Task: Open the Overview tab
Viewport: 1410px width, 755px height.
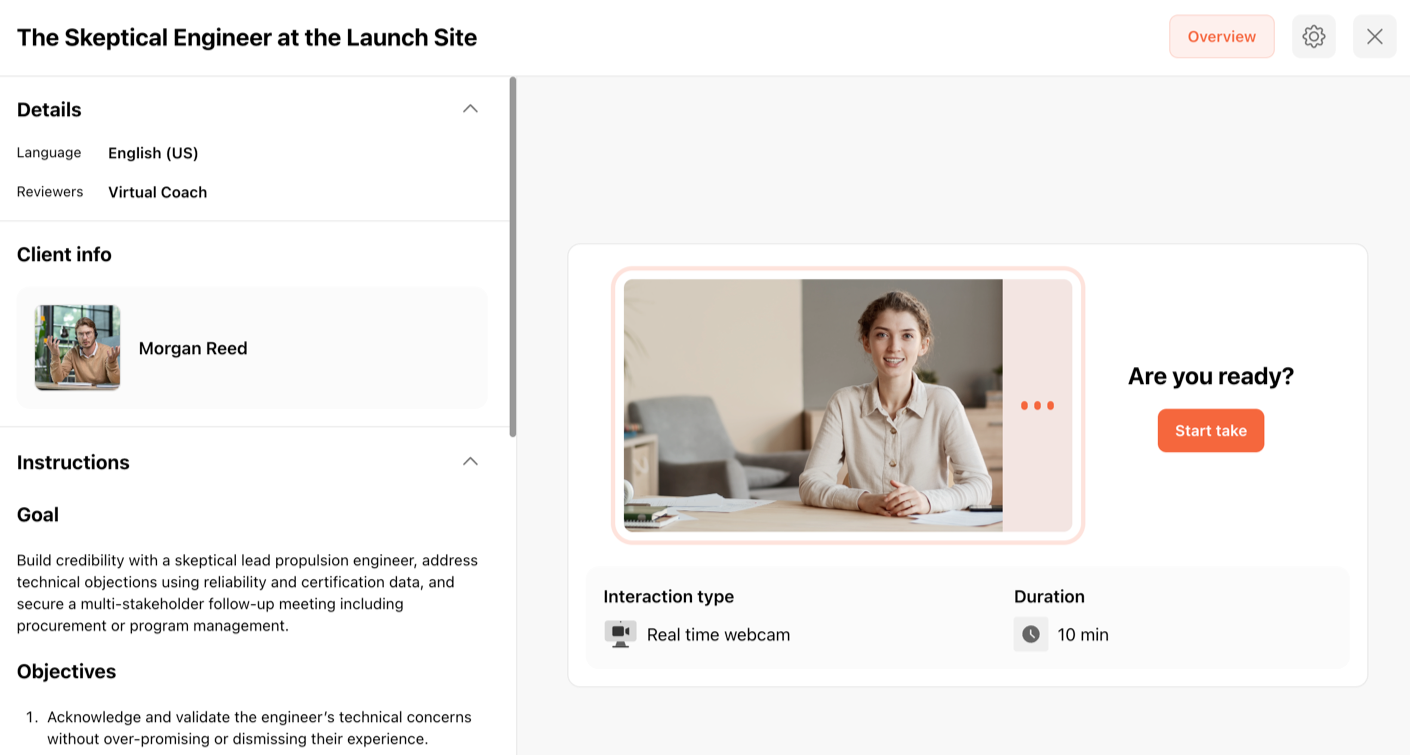Action: 1221,37
